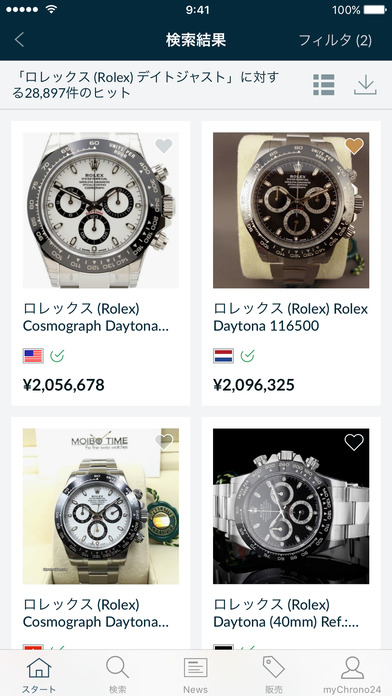Switch to list view layout

[324, 84]
